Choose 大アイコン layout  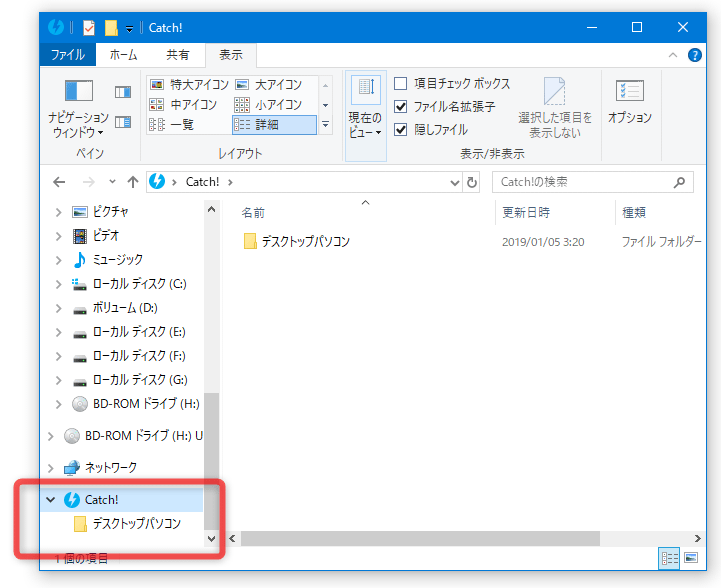coord(269,85)
